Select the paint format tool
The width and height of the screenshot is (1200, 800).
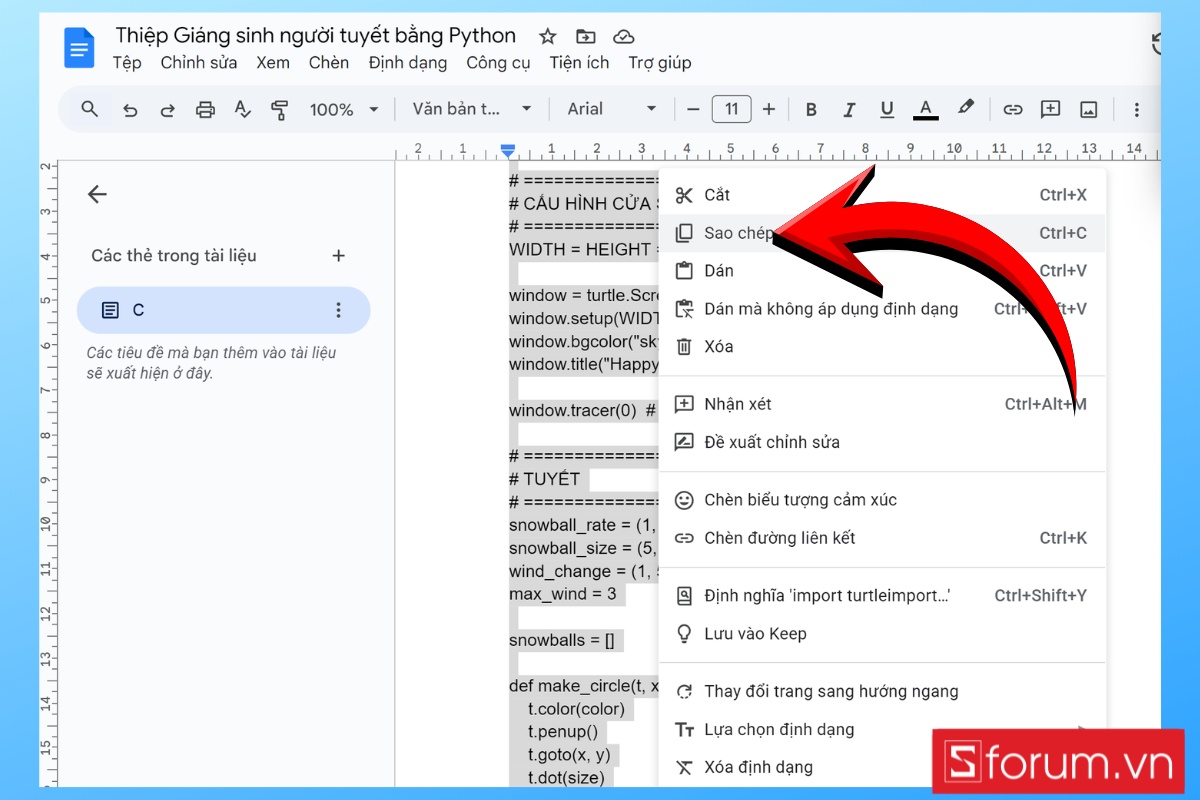click(280, 109)
